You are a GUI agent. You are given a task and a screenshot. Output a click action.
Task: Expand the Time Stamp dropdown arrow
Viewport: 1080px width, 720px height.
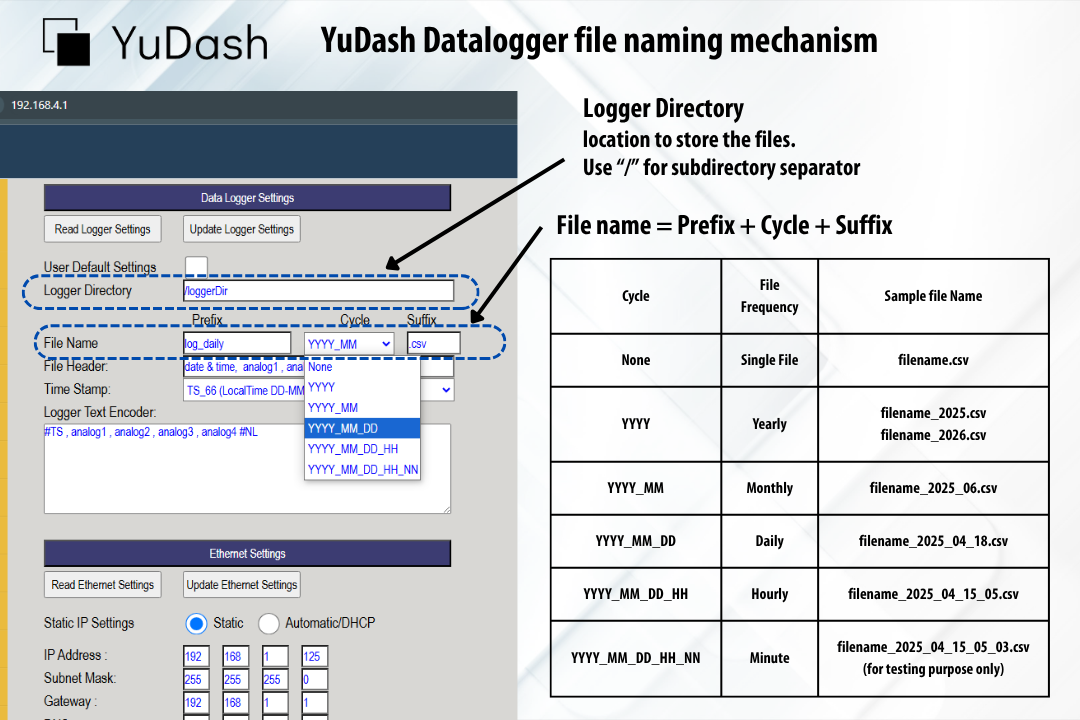tap(445, 390)
